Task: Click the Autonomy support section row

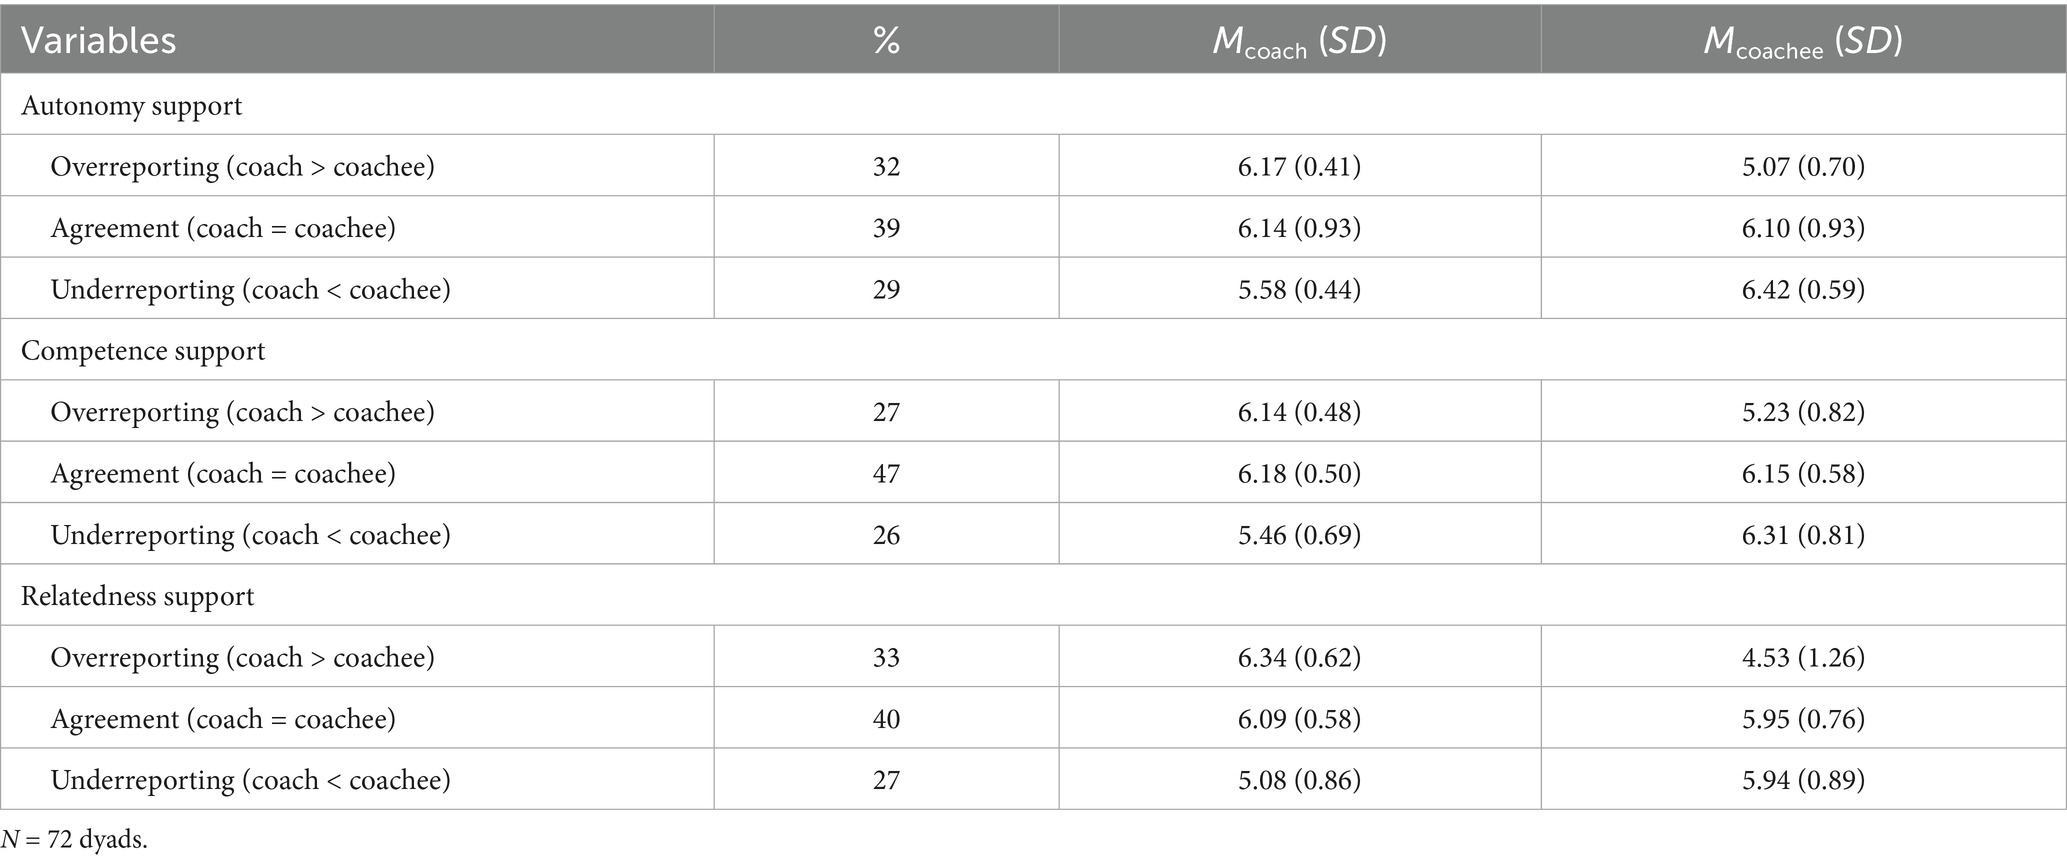Action: [132, 105]
